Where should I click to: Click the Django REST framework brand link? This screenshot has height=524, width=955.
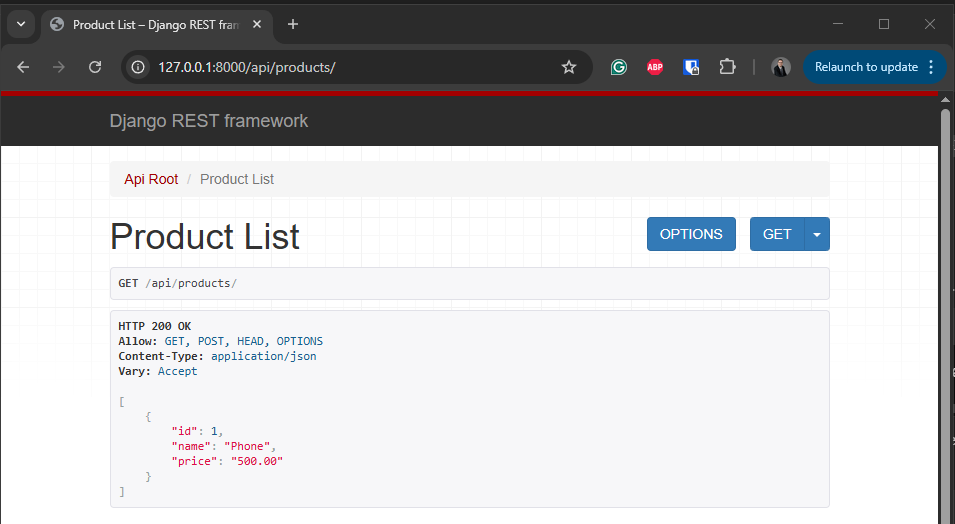click(209, 121)
